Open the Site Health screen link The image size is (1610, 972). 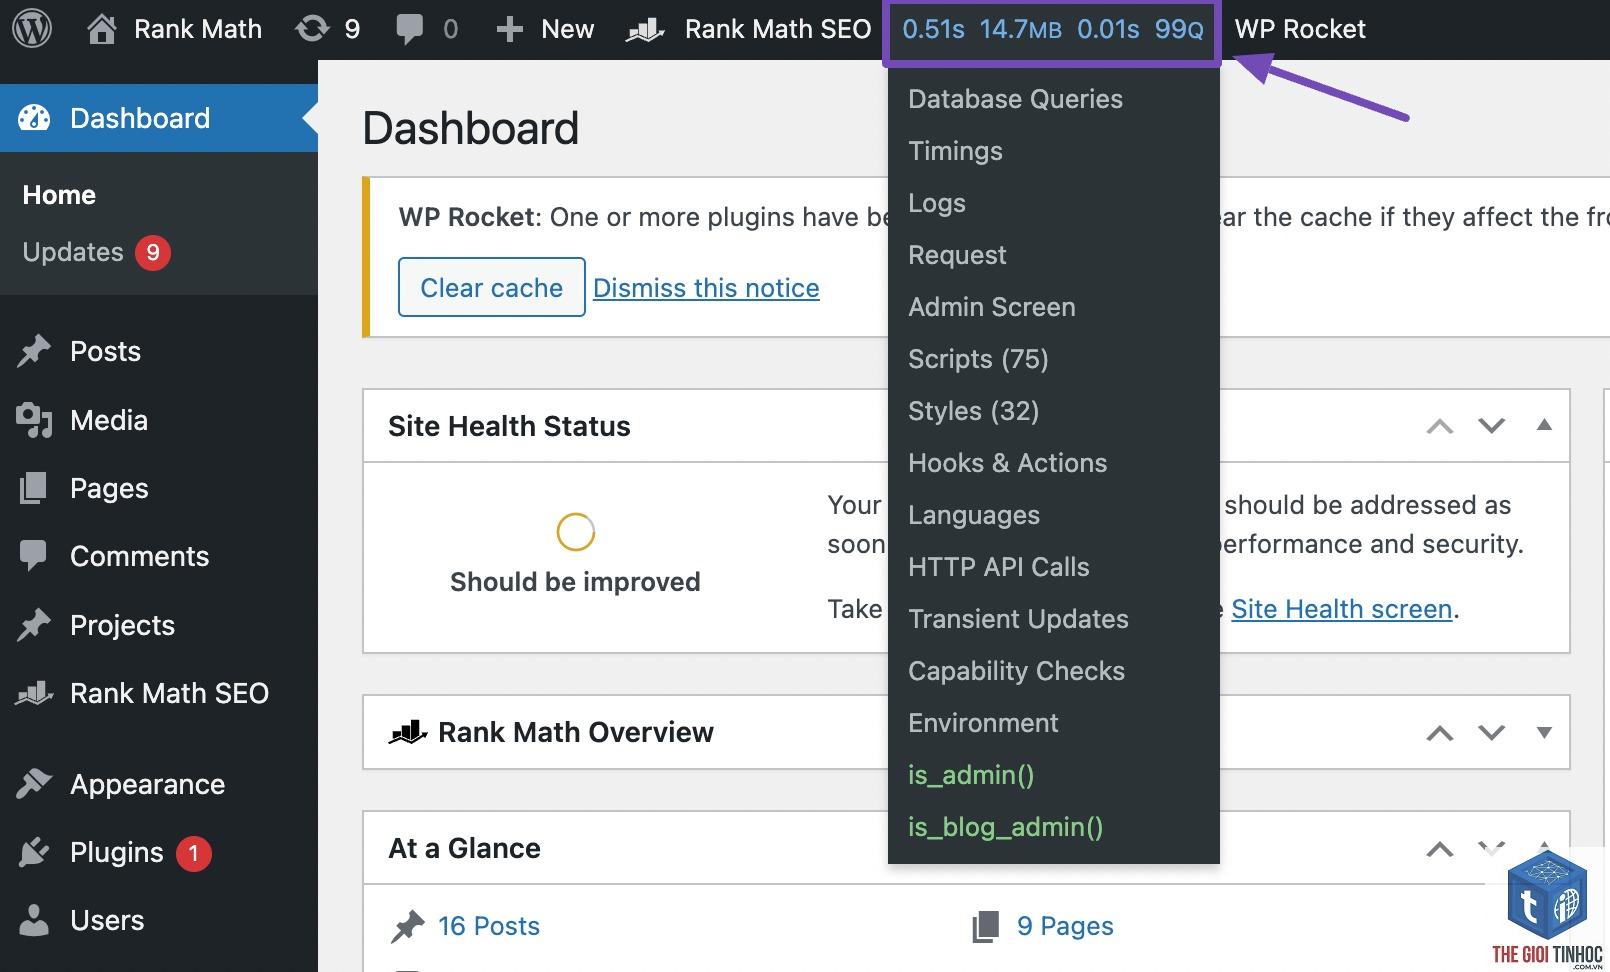coord(1341,609)
